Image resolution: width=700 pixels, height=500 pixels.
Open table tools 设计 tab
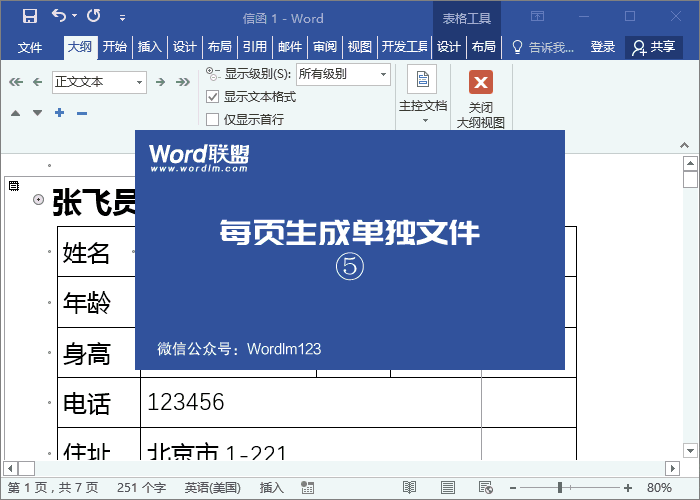pyautogui.click(x=448, y=46)
